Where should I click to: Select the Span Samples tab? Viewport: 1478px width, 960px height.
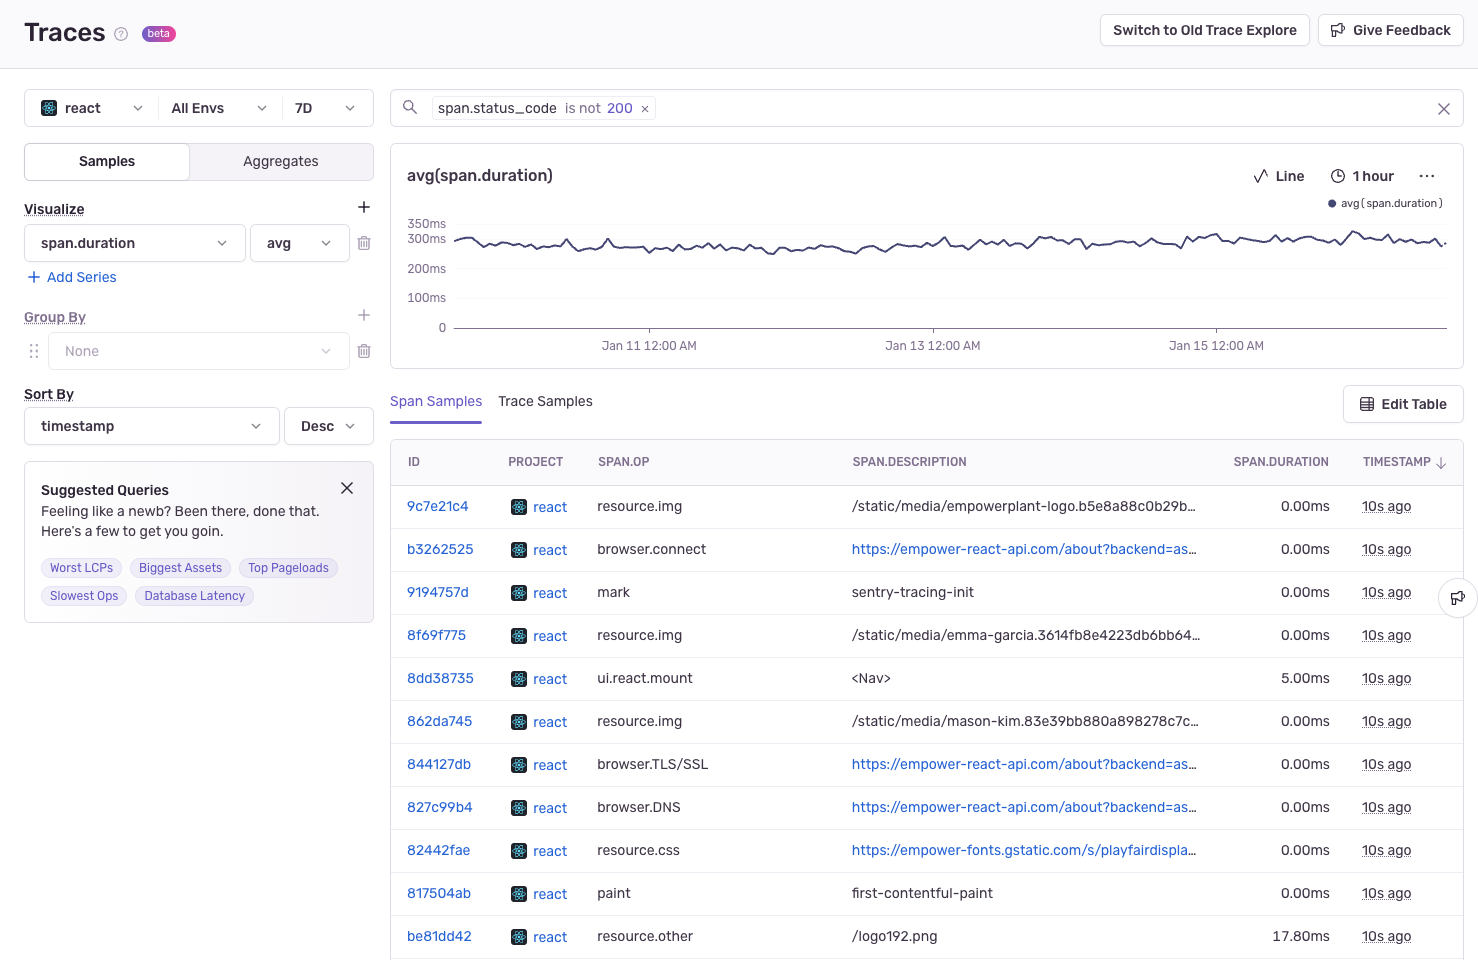436,401
